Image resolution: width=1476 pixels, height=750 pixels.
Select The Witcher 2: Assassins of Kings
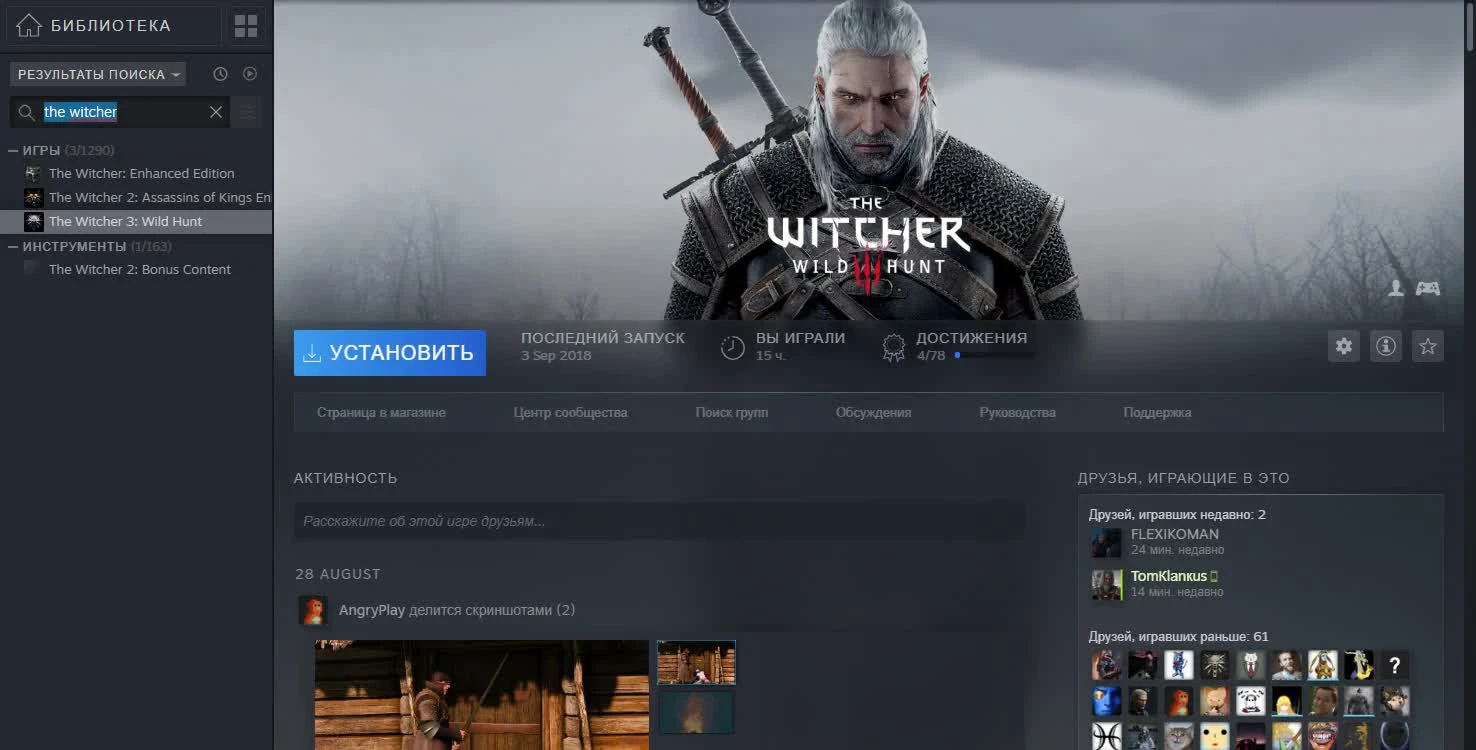pos(160,197)
